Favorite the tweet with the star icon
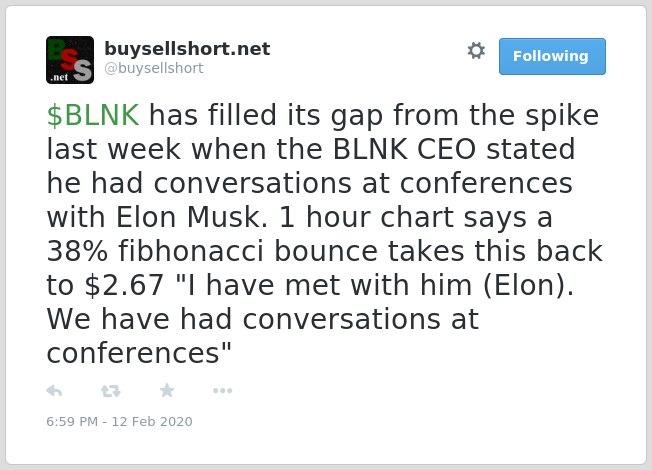The image size is (652, 470). pos(167,391)
